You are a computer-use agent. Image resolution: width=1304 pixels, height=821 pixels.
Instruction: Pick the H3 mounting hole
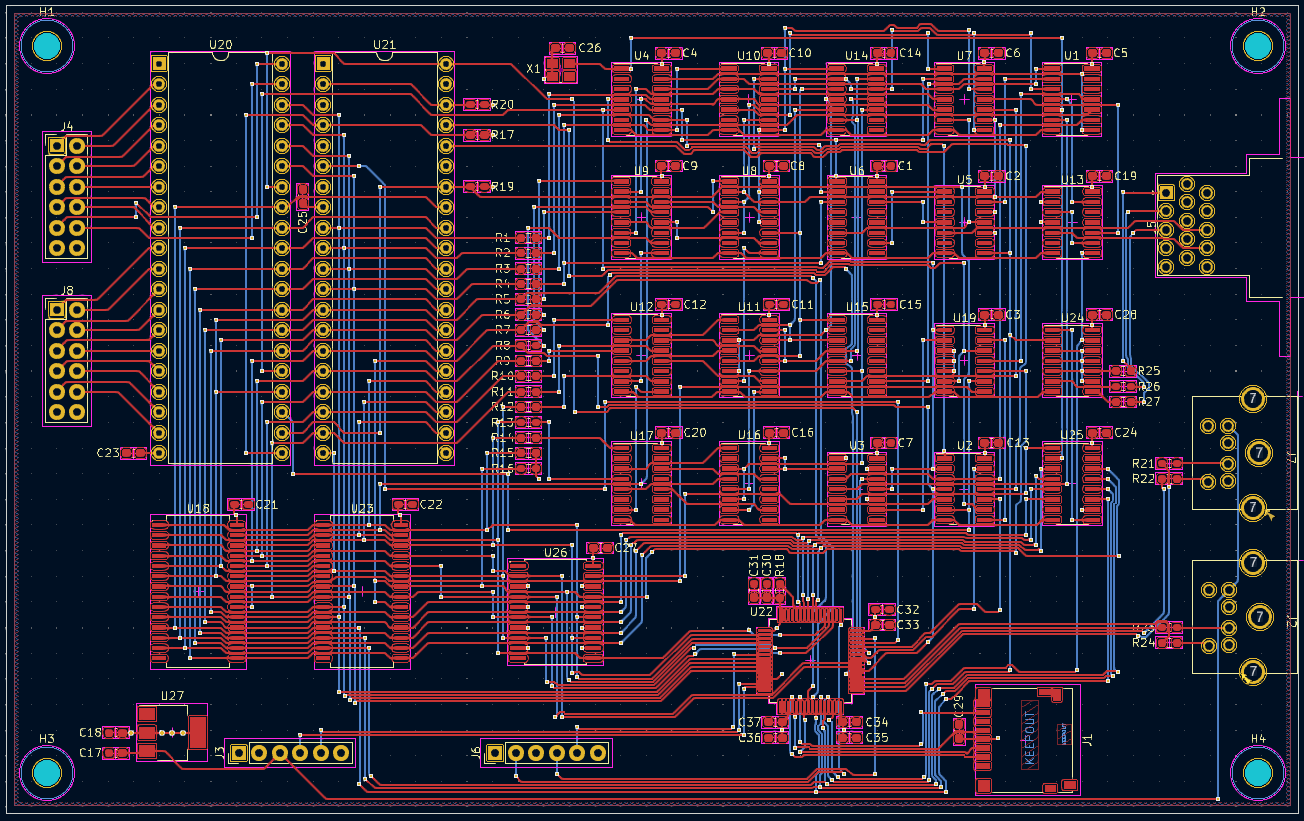coord(47,773)
